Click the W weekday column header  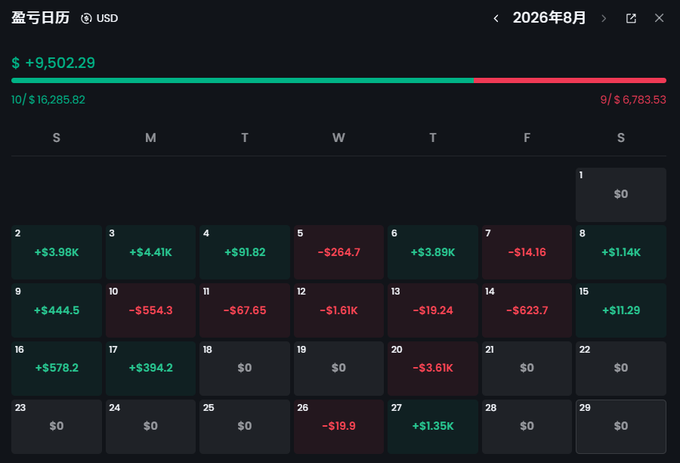[339, 138]
